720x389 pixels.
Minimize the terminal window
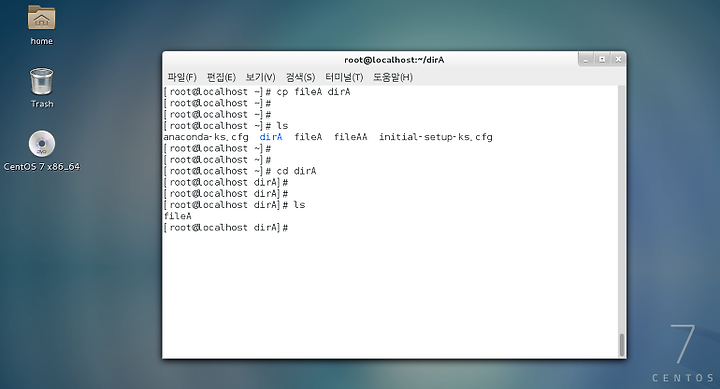[x=585, y=59]
